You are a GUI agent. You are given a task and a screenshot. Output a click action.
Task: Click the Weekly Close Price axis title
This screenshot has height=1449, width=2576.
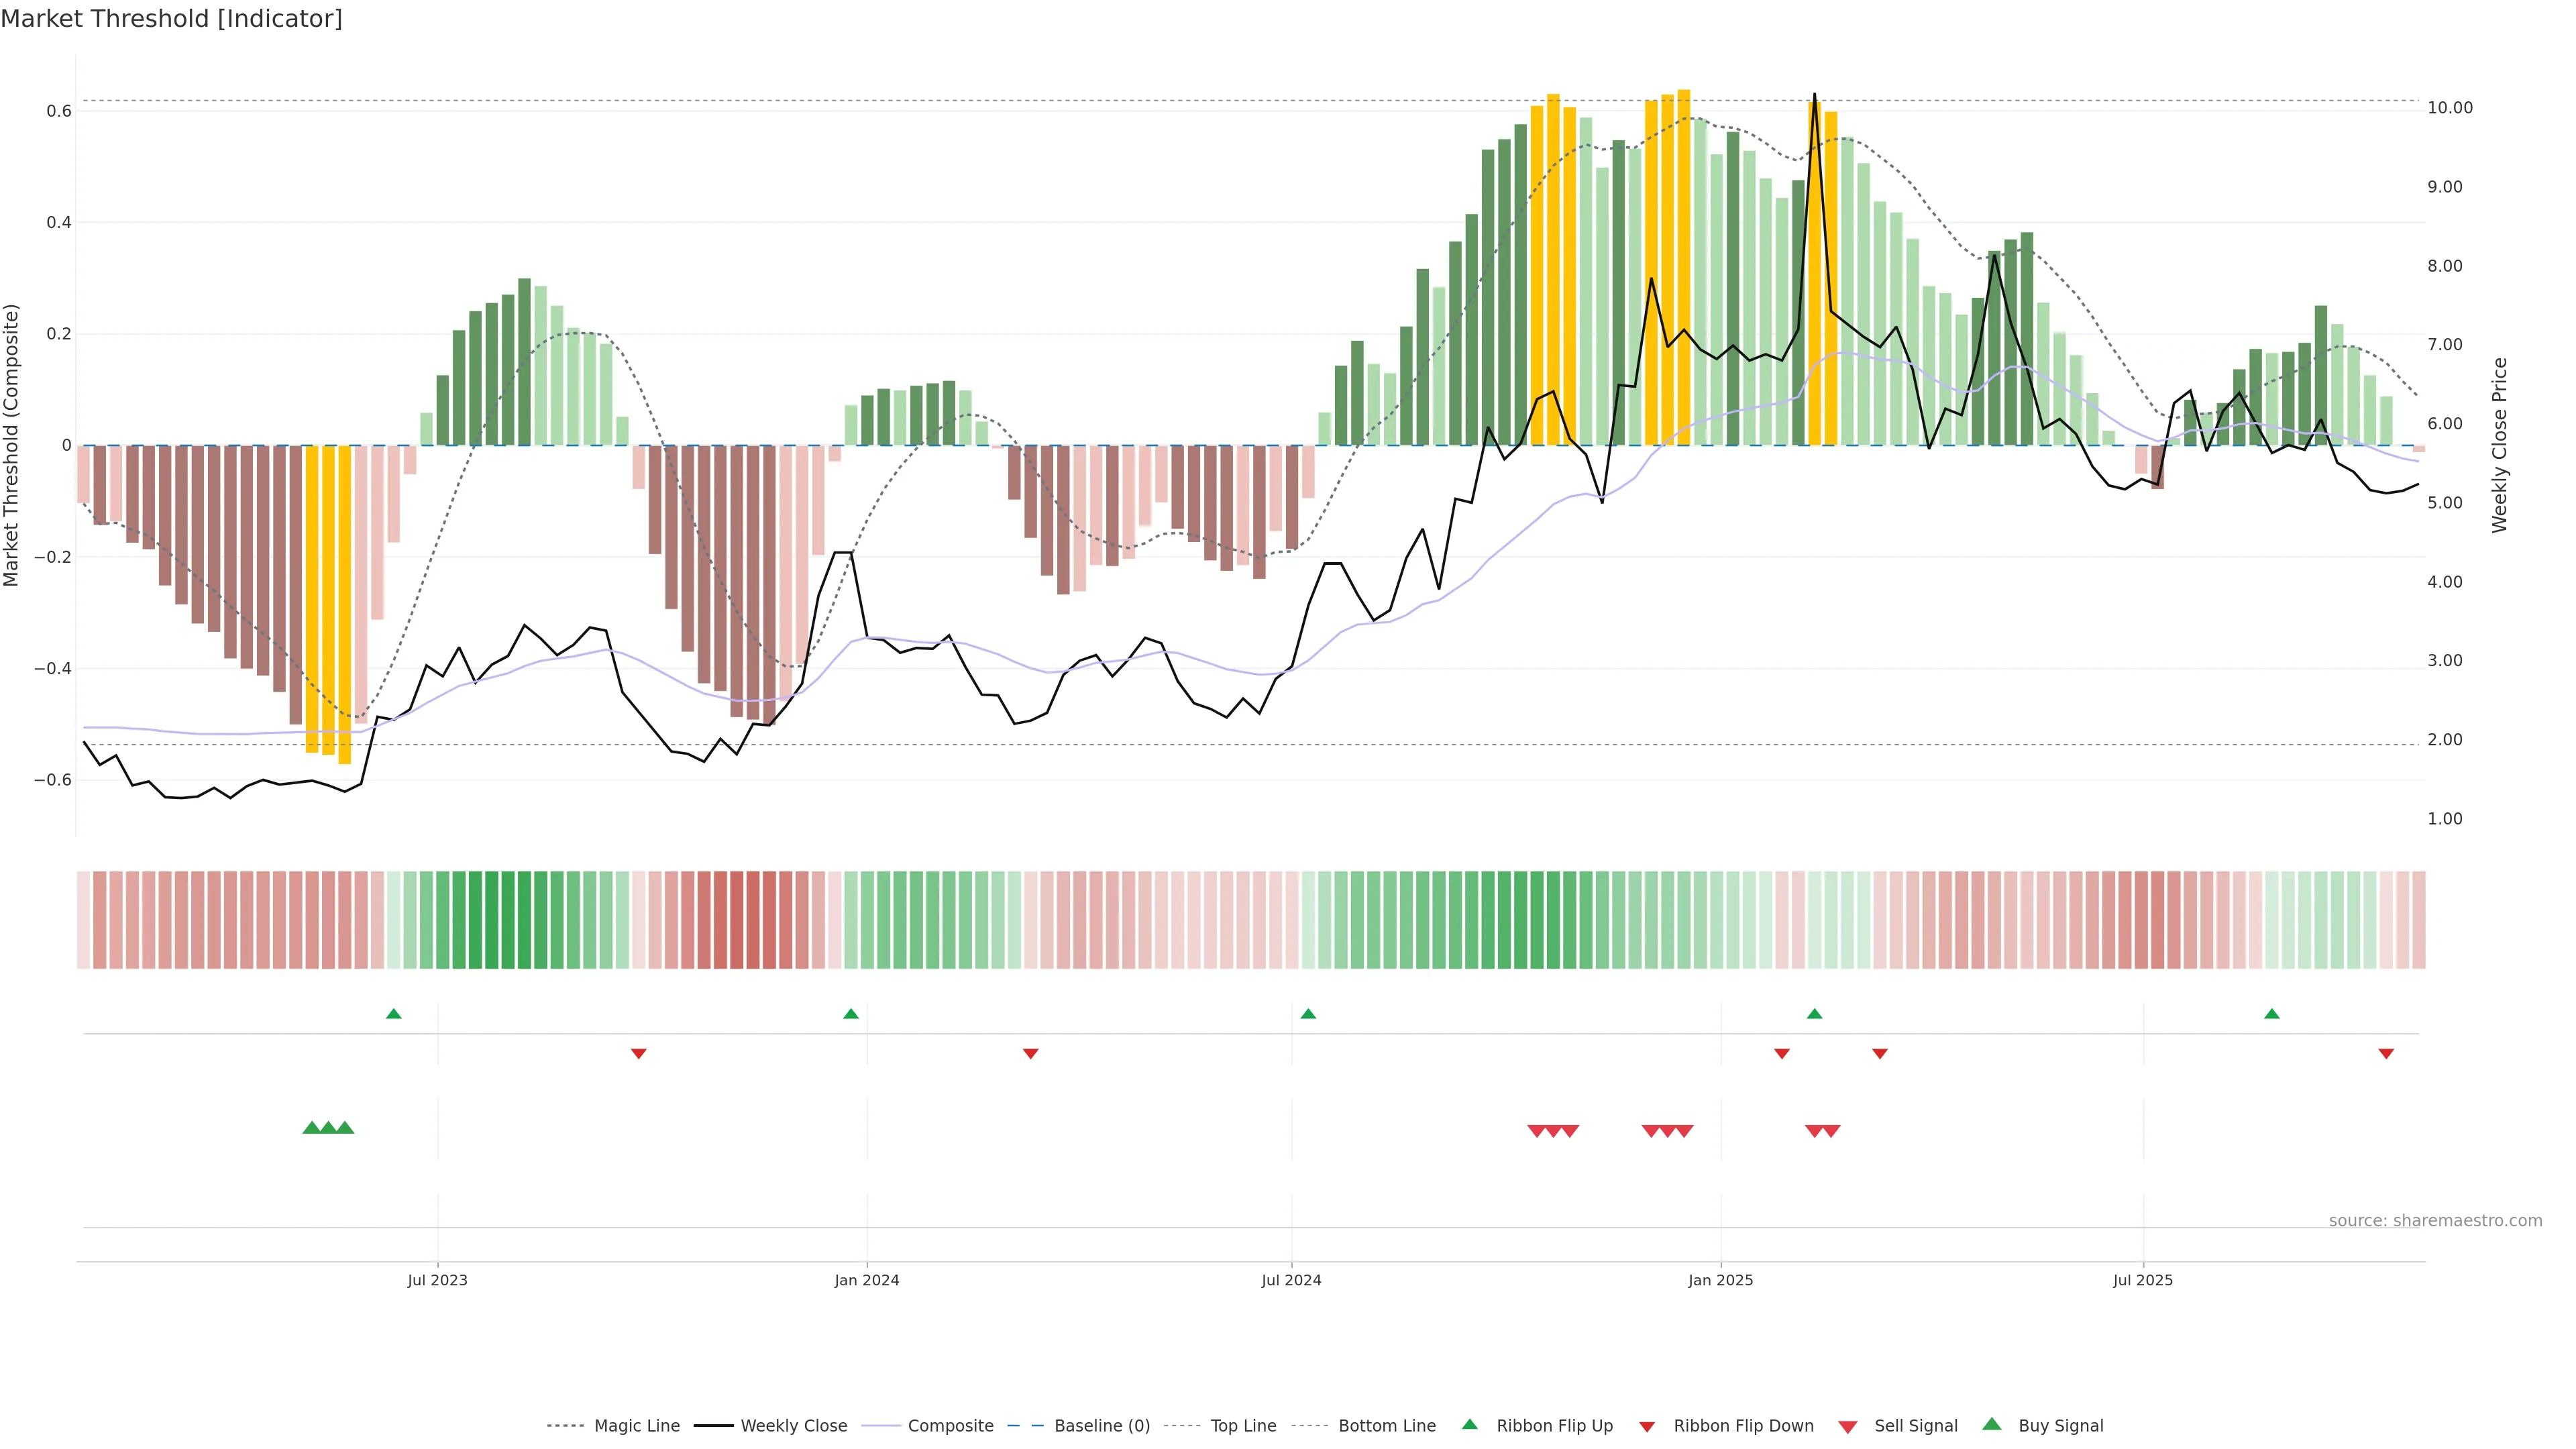click(x=2500, y=445)
